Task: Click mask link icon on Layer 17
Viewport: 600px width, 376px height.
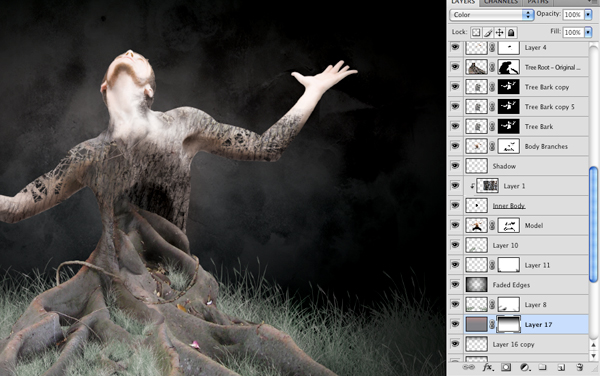Action: point(492,324)
